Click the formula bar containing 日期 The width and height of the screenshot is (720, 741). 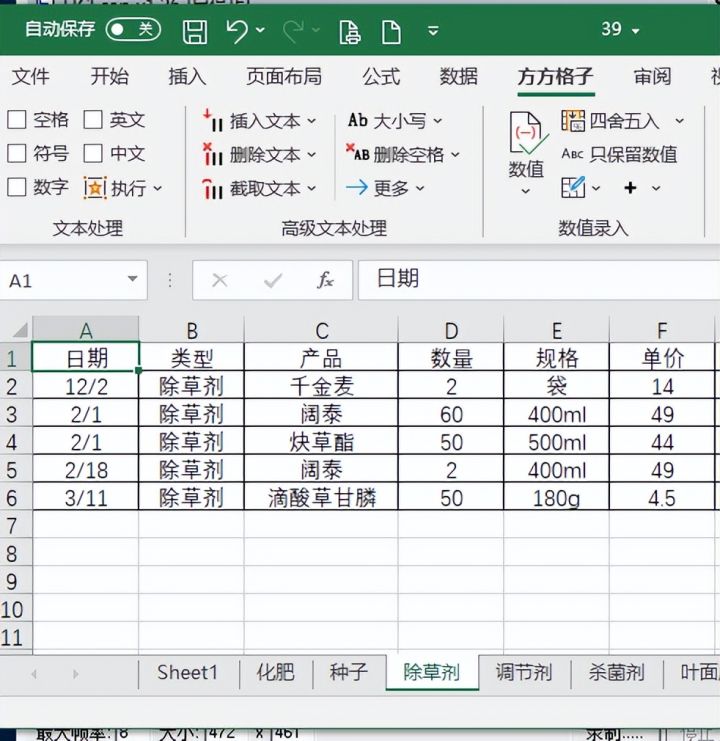click(x=539, y=280)
